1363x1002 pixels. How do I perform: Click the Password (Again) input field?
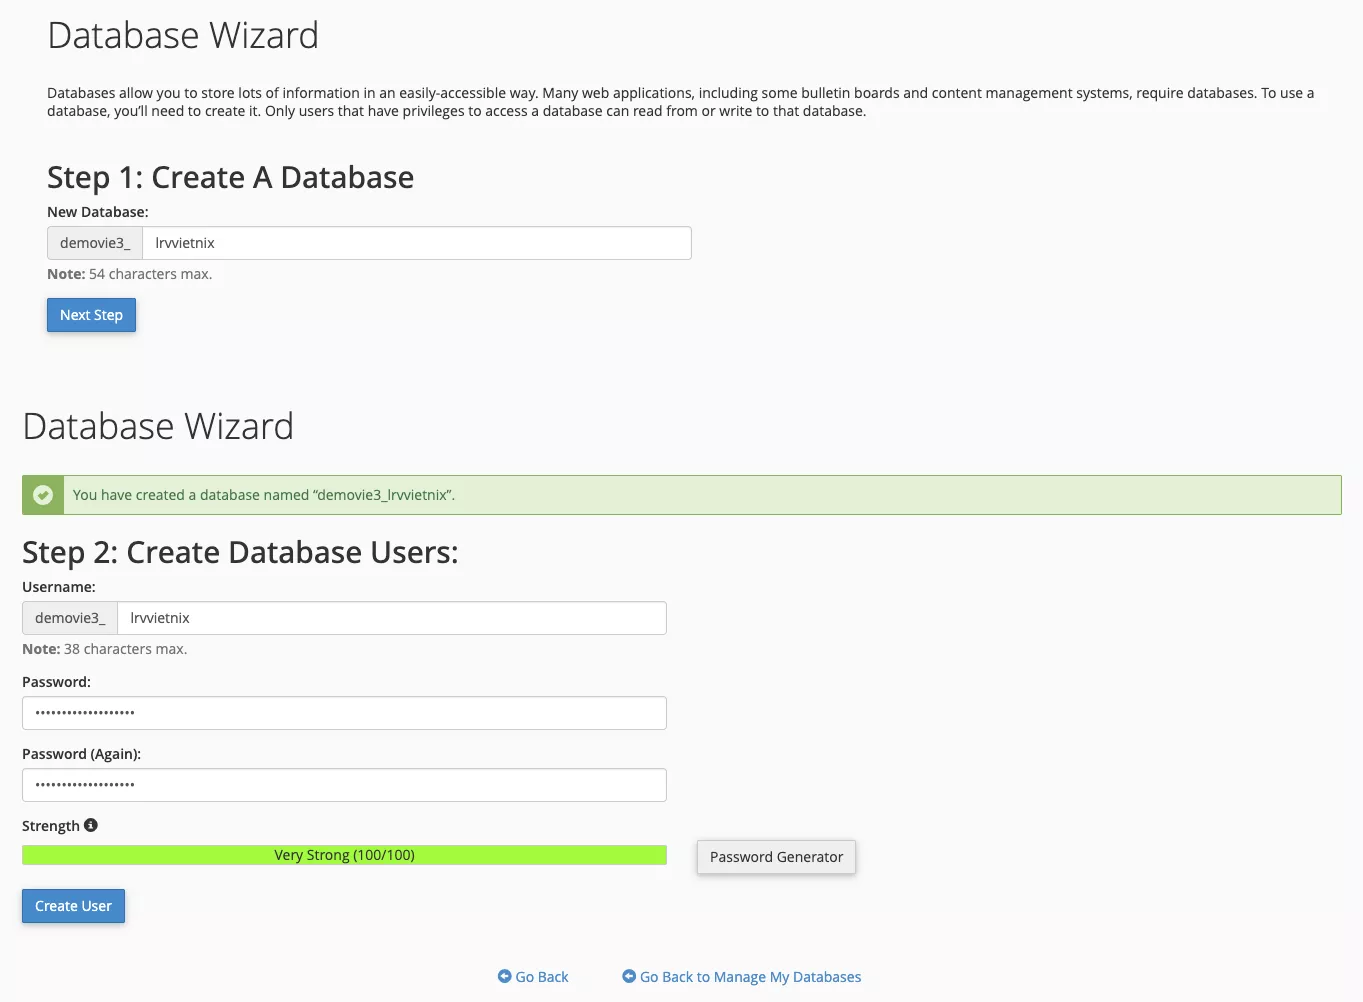point(344,784)
